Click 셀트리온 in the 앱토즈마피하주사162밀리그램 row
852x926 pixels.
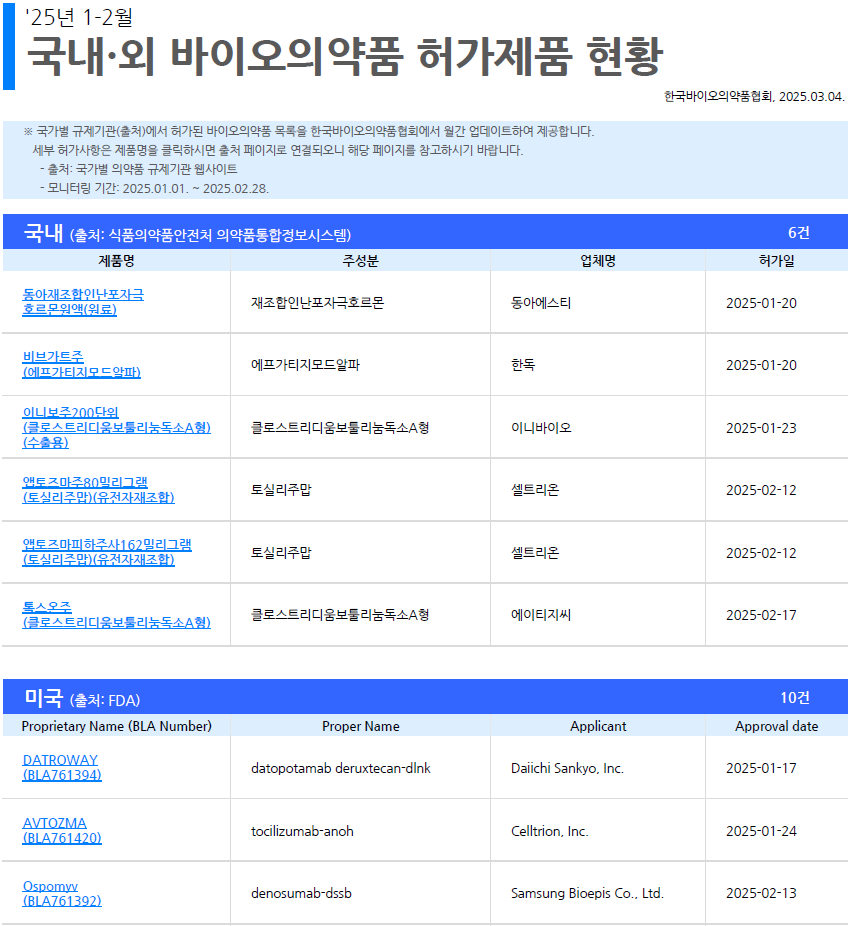(535, 553)
